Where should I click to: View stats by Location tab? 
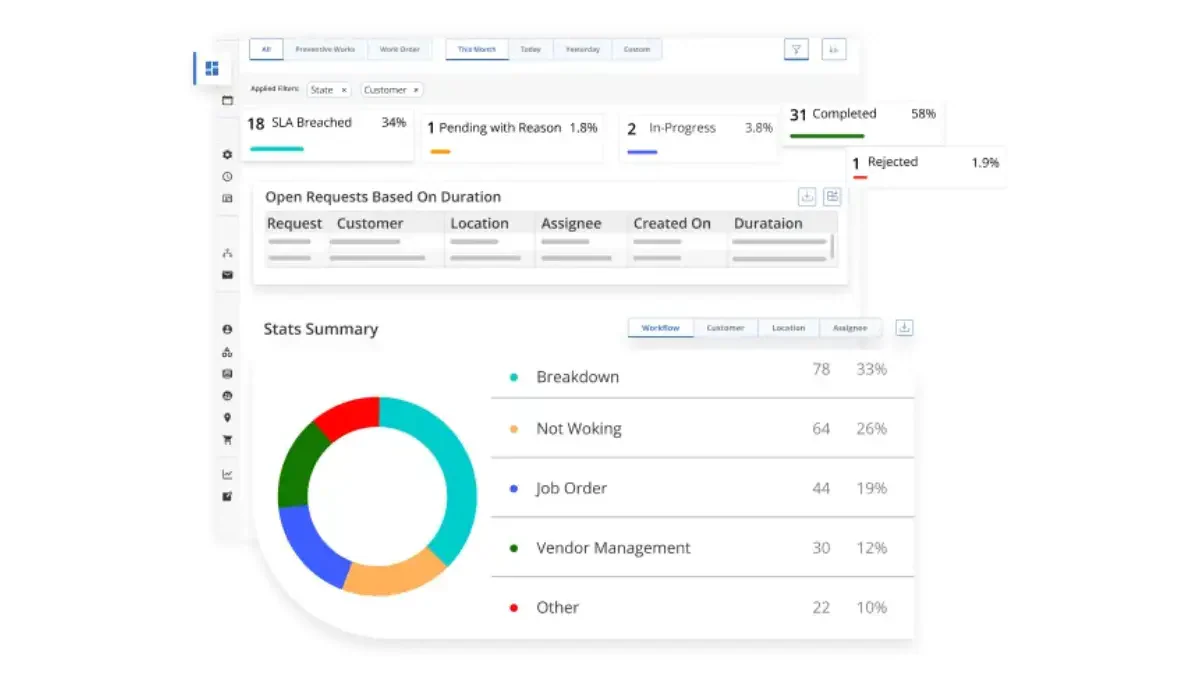(788, 328)
